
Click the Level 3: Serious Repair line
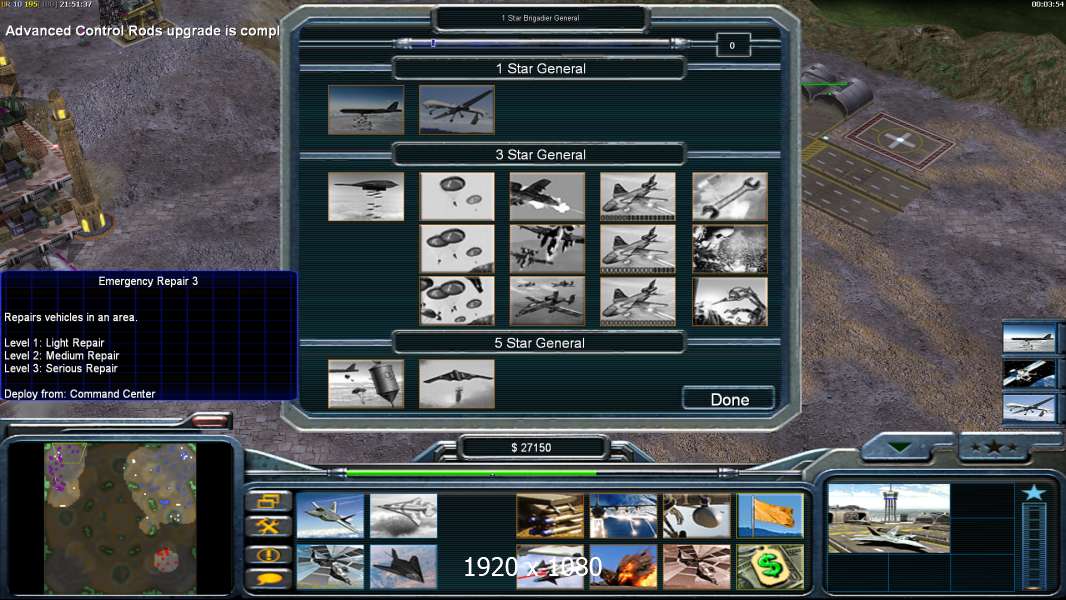tap(61, 368)
